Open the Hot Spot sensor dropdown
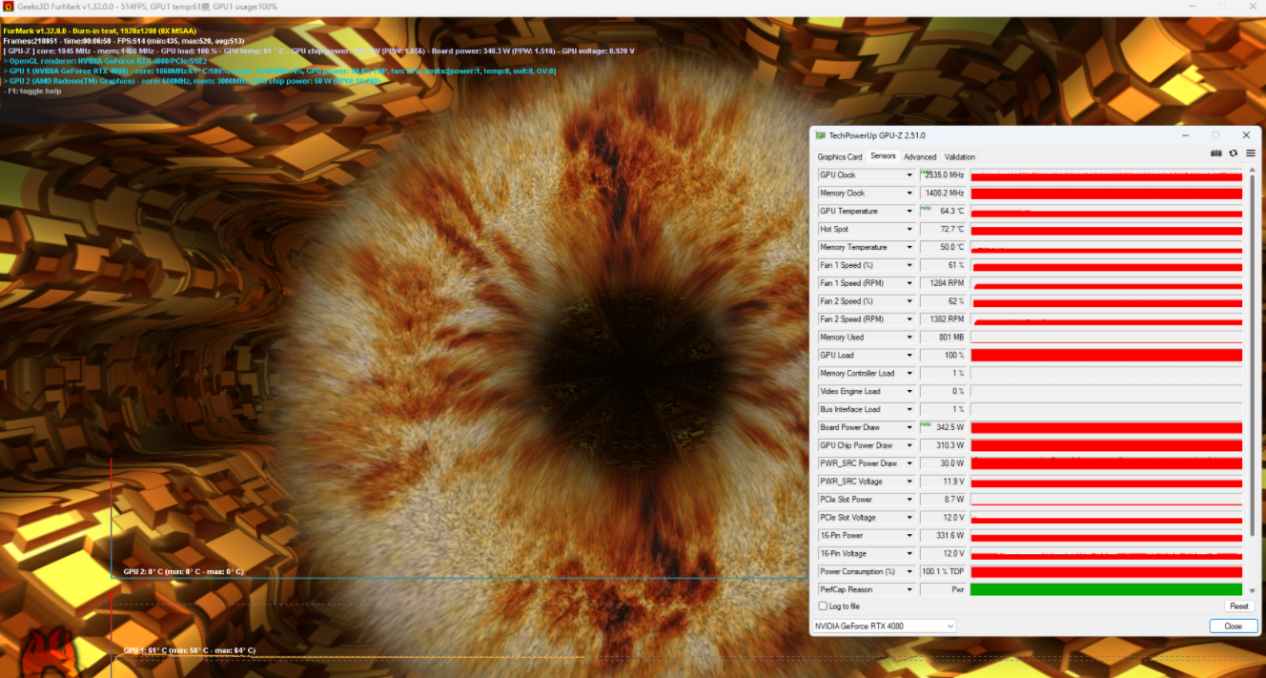This screenshot has width=1266, height=678. [x=909, y=230]
